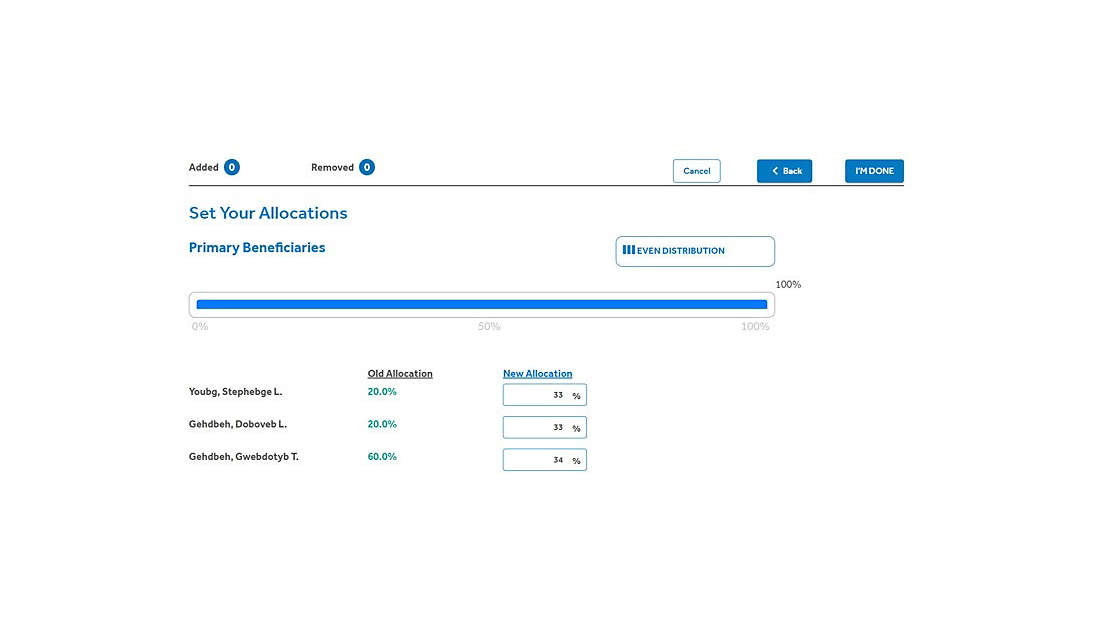Finish with the I'M DONE button
The height and width of the screenshot is (624, 1110).
(x=874, y=171)
